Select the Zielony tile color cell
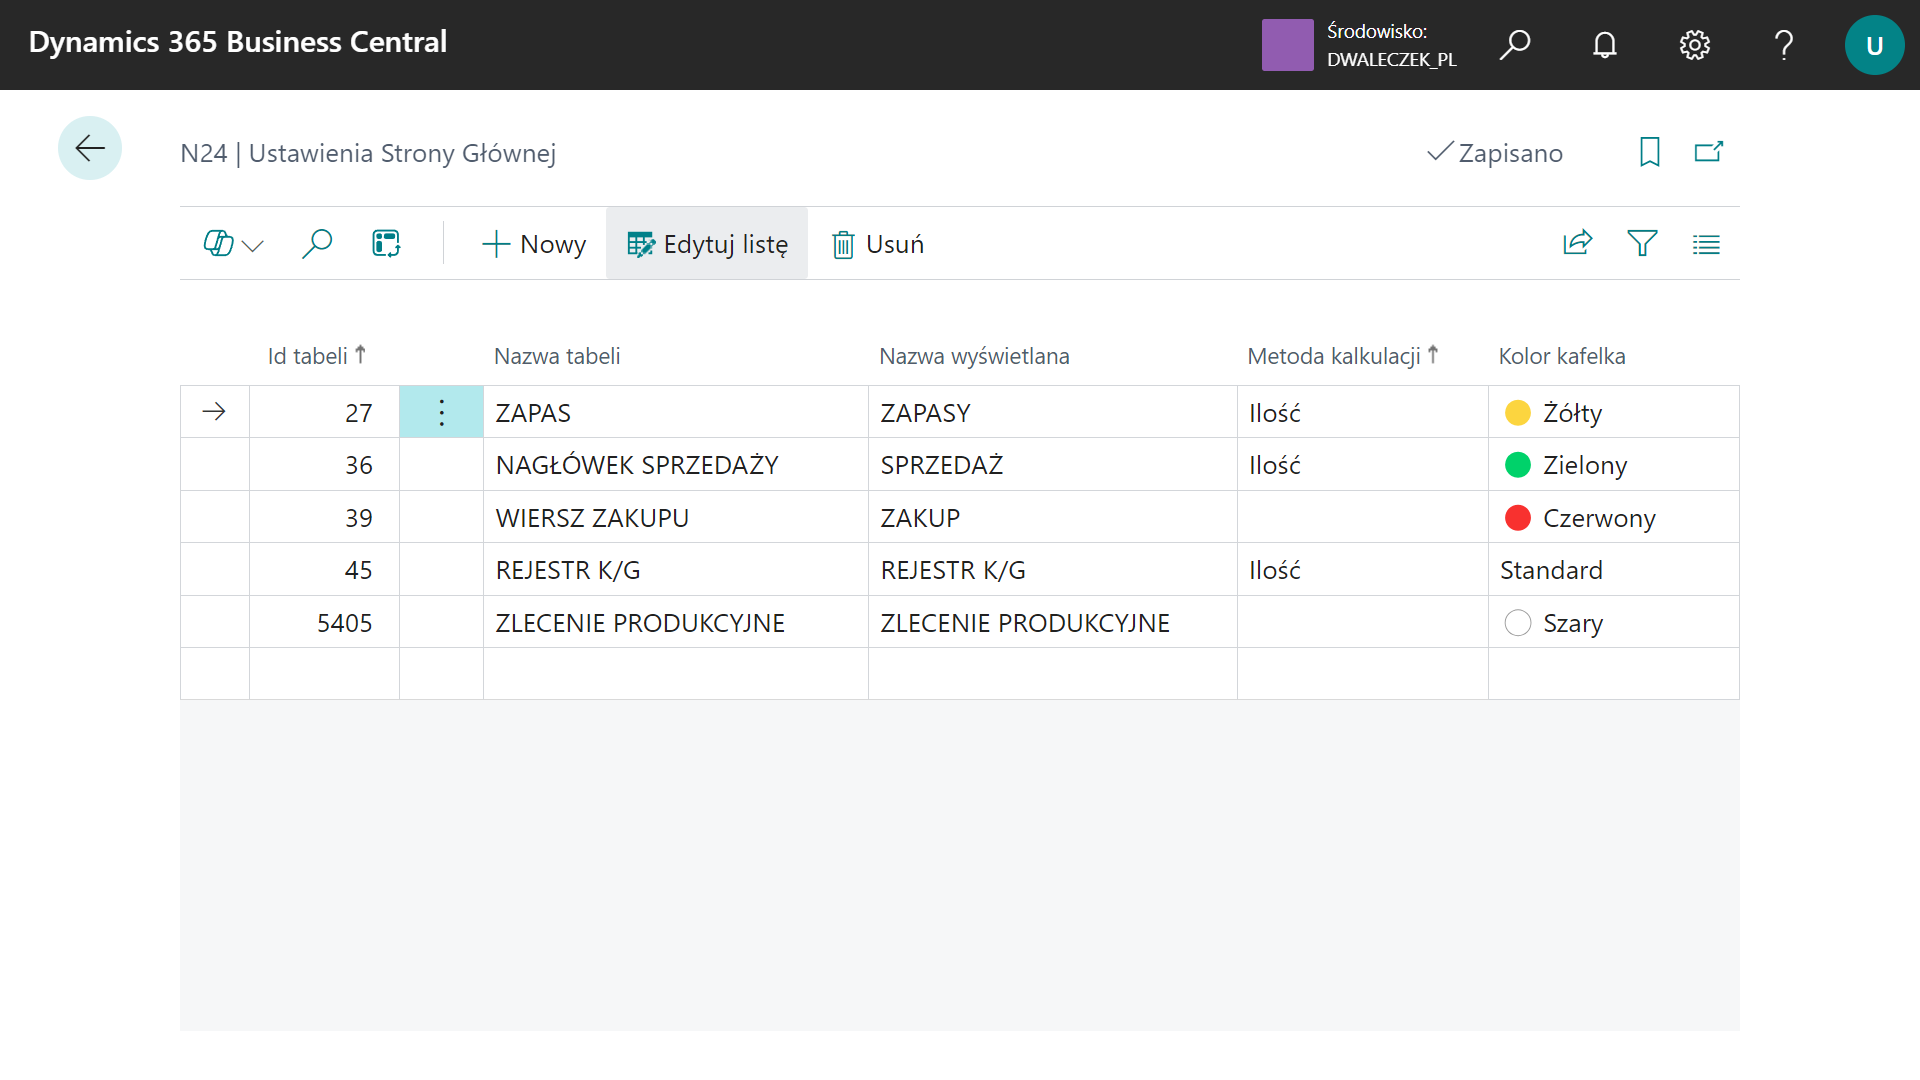This screenshot has height=1080, width=1920. [x=1613, y=464]
